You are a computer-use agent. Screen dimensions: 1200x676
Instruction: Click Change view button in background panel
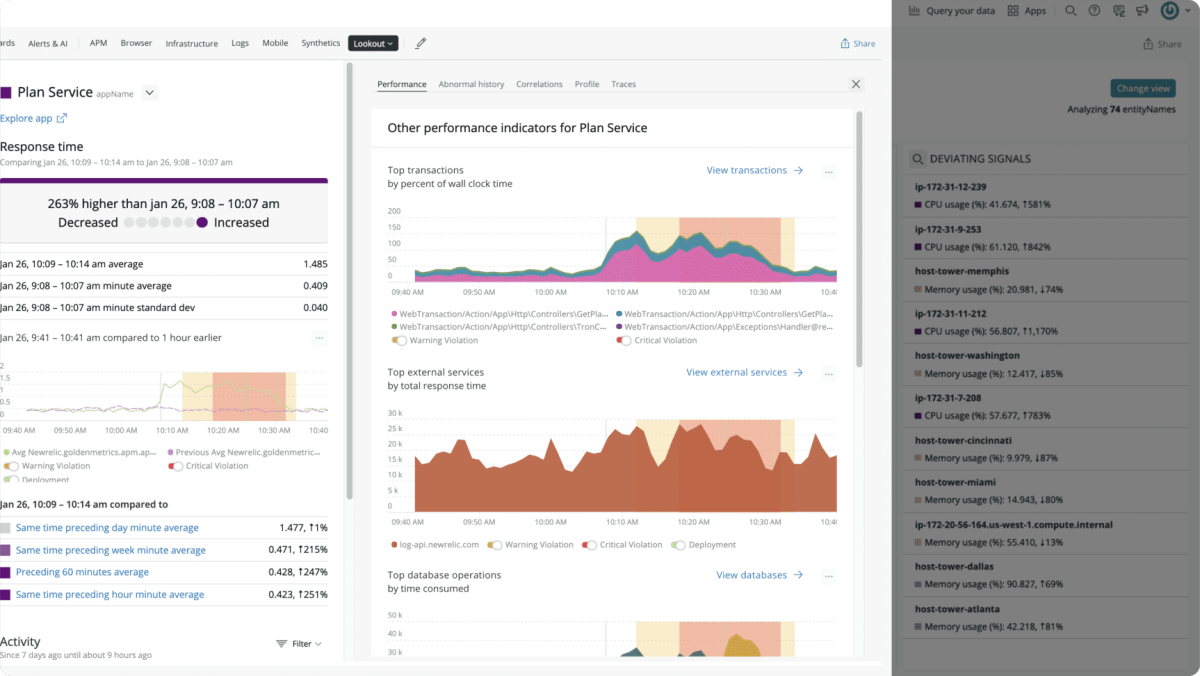(1143, 88)
